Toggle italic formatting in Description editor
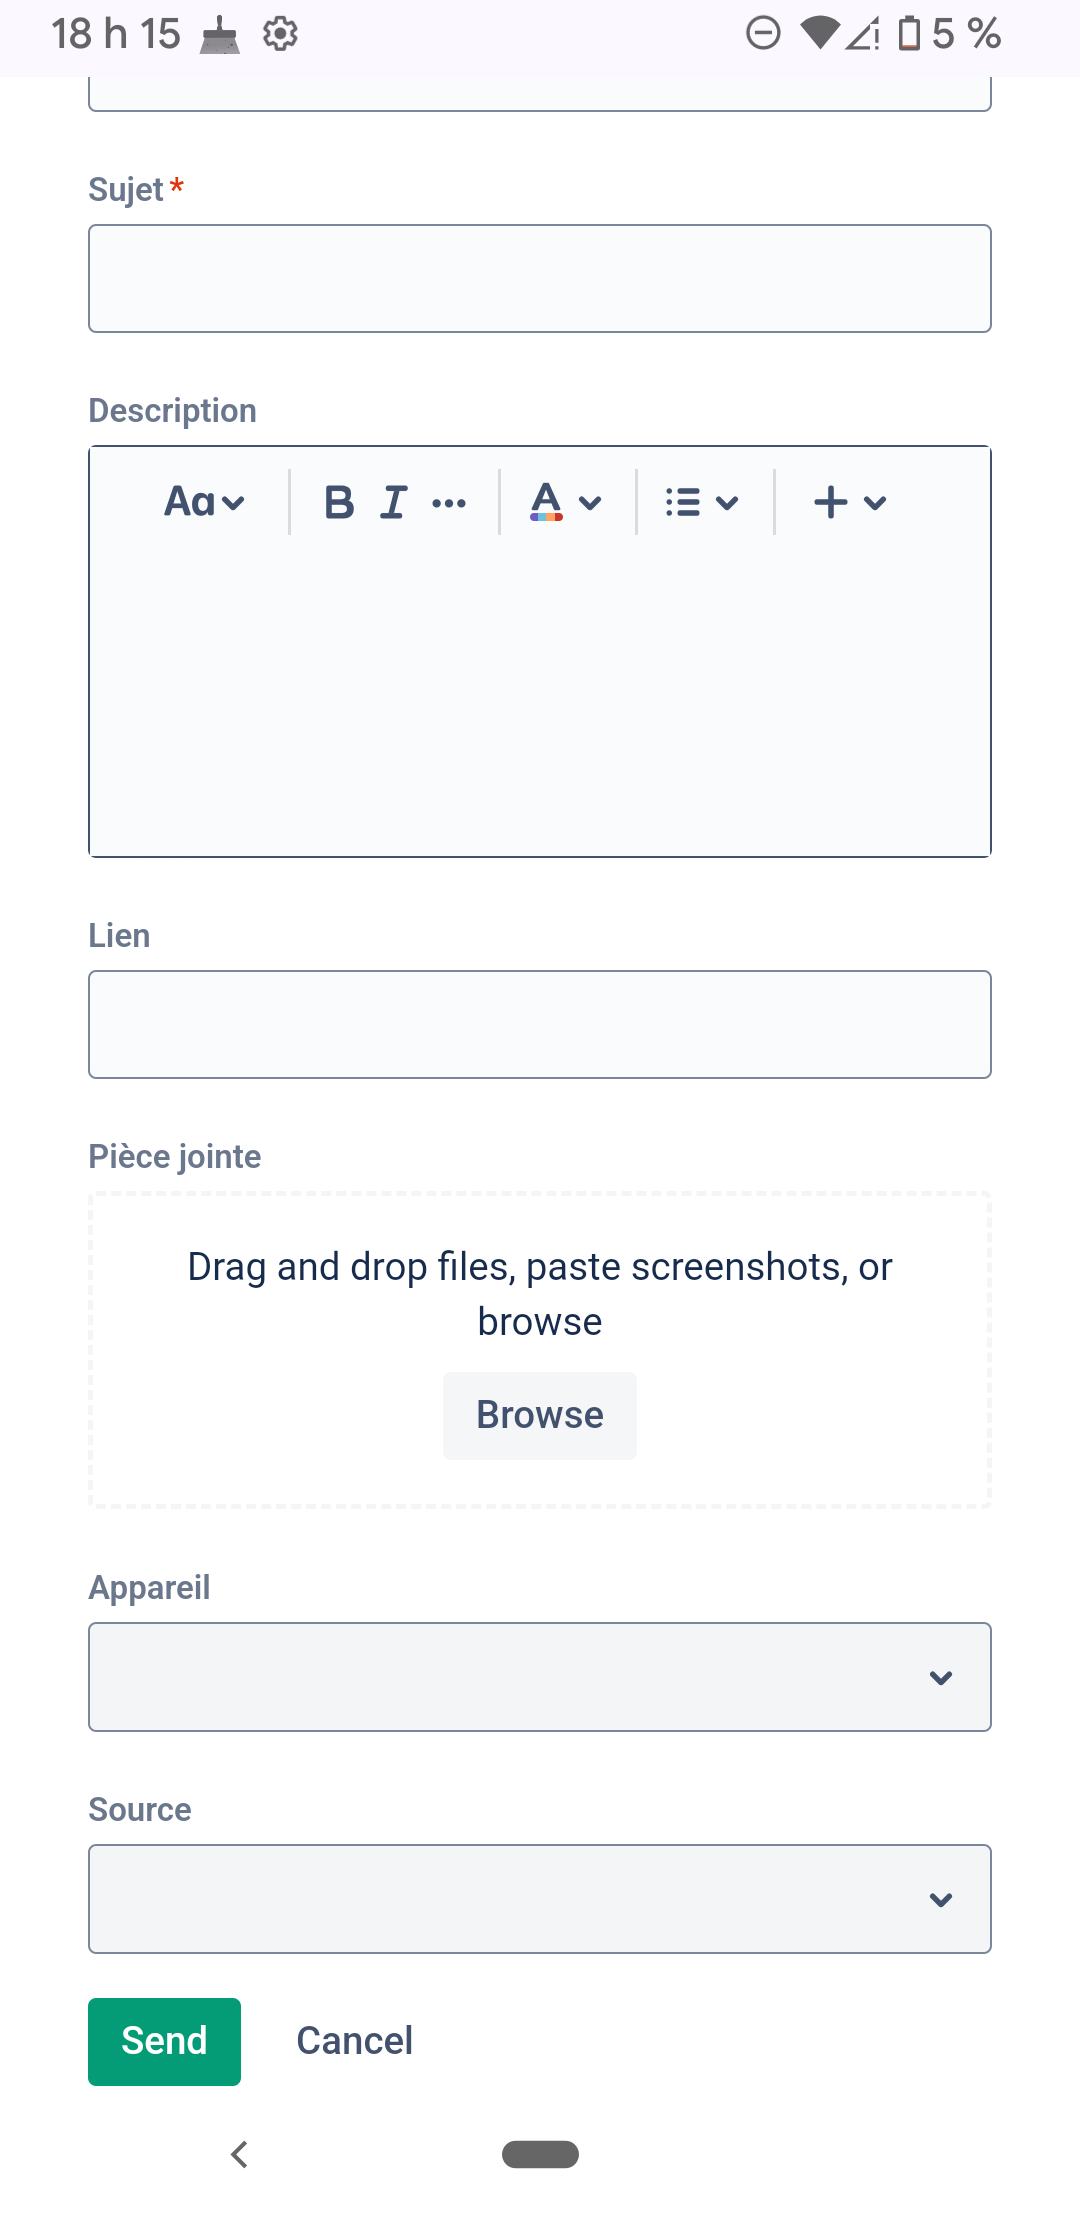Image resolution: width=1080 pixels, height=2220 pixels. pos(394,502)
